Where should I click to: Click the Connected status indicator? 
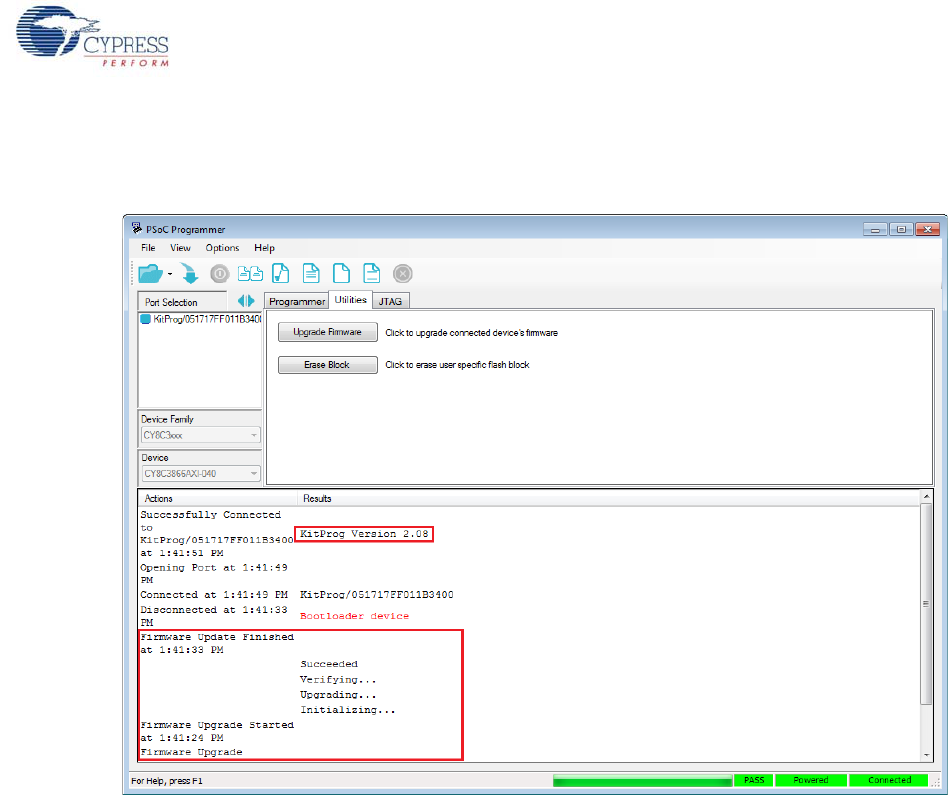coord(889,780)
